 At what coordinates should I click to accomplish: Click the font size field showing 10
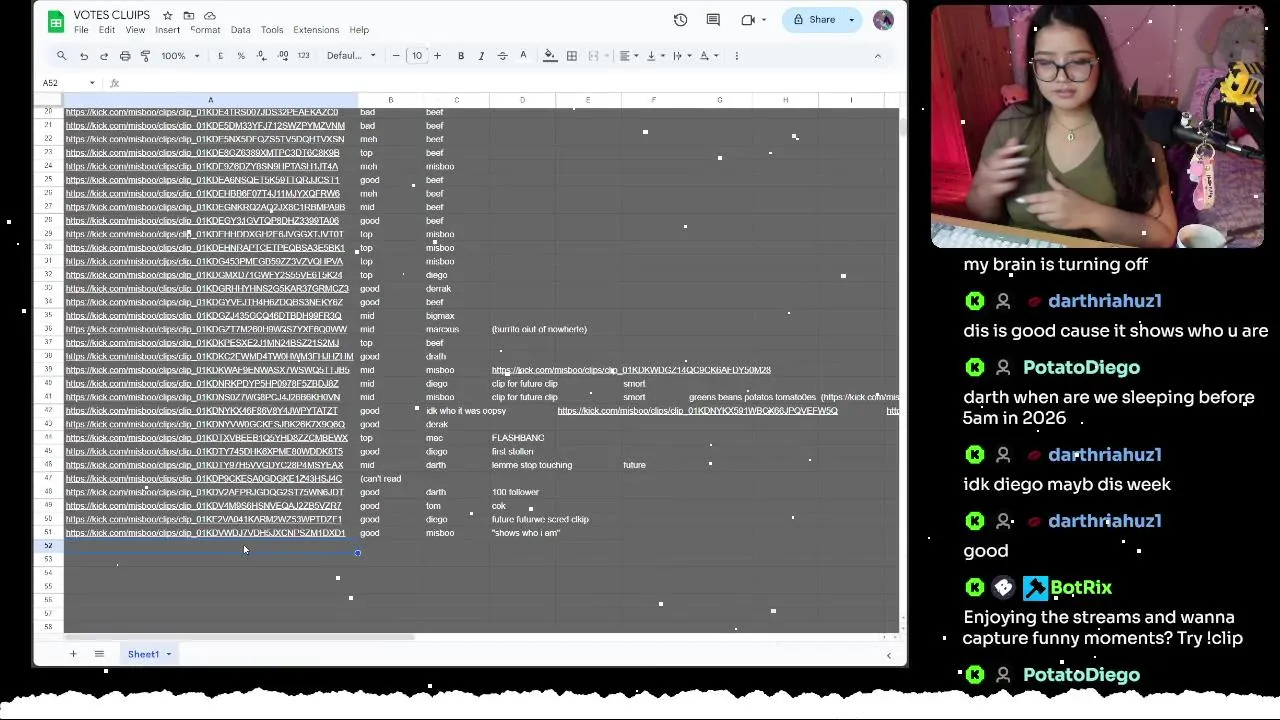[x=417, y=56]
